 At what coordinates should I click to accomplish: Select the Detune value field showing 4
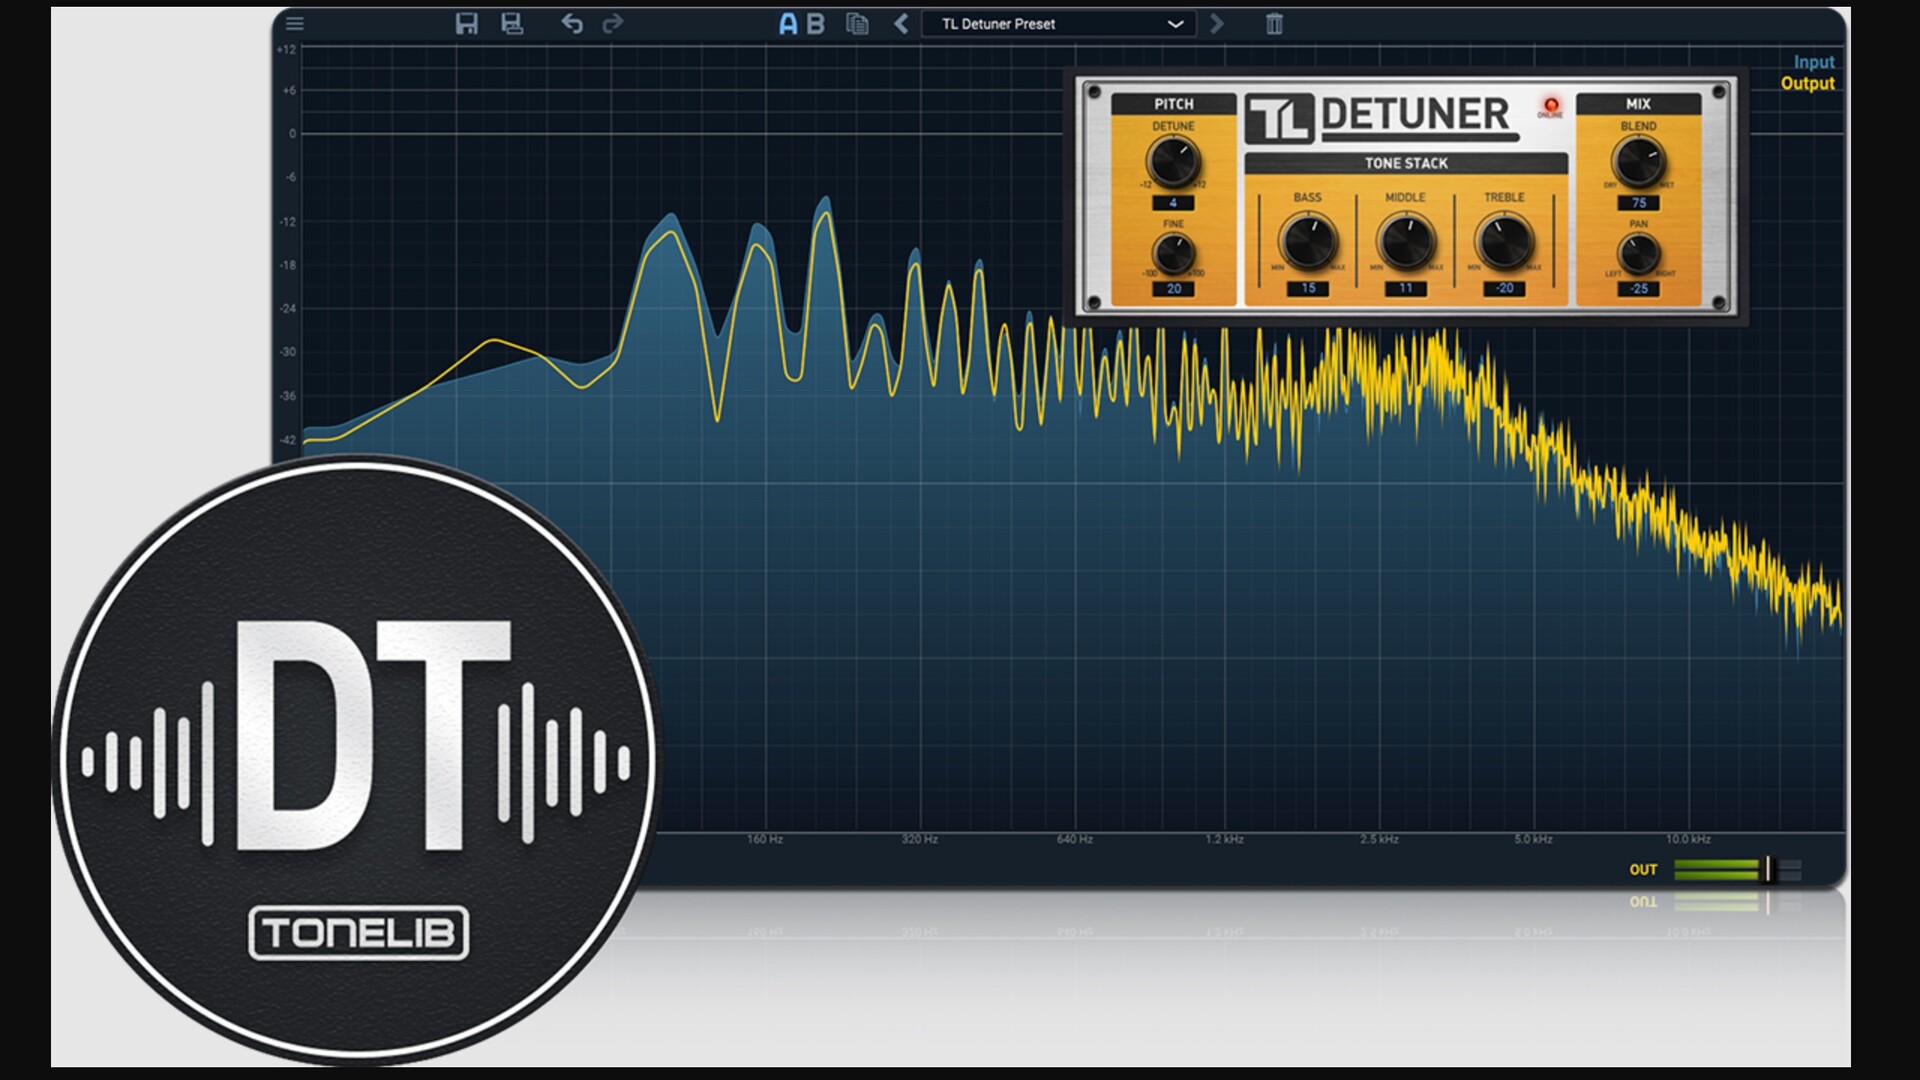pos(1173,203)
